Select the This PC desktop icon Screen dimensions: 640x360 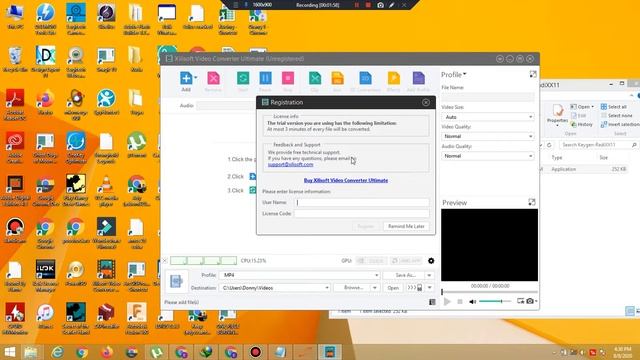point(15,16)
